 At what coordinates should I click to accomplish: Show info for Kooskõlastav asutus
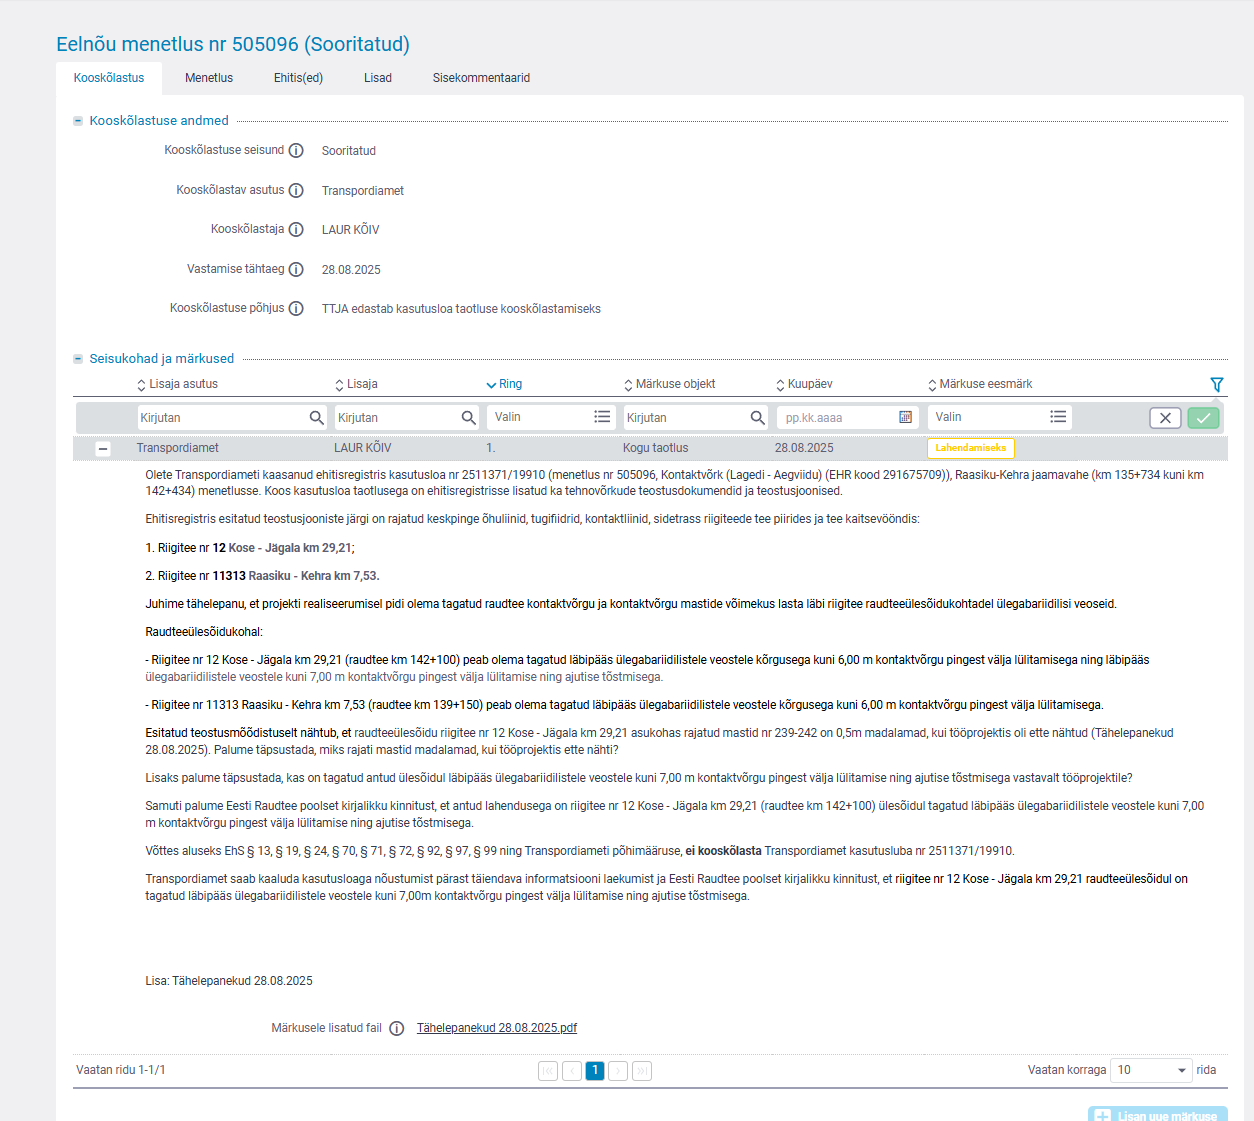click(x=296, y=190)
